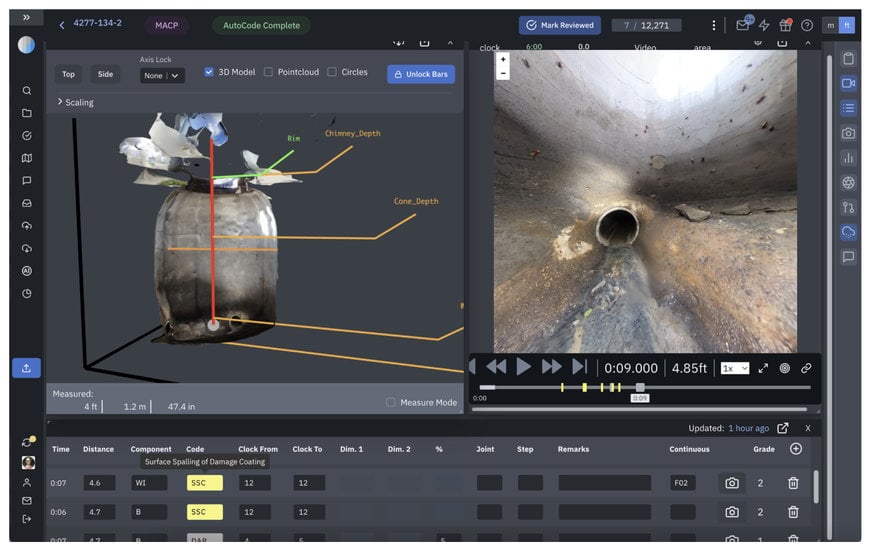
Task: Open the speech-bubble icon in left sidebar
Action: coord(27,180)
